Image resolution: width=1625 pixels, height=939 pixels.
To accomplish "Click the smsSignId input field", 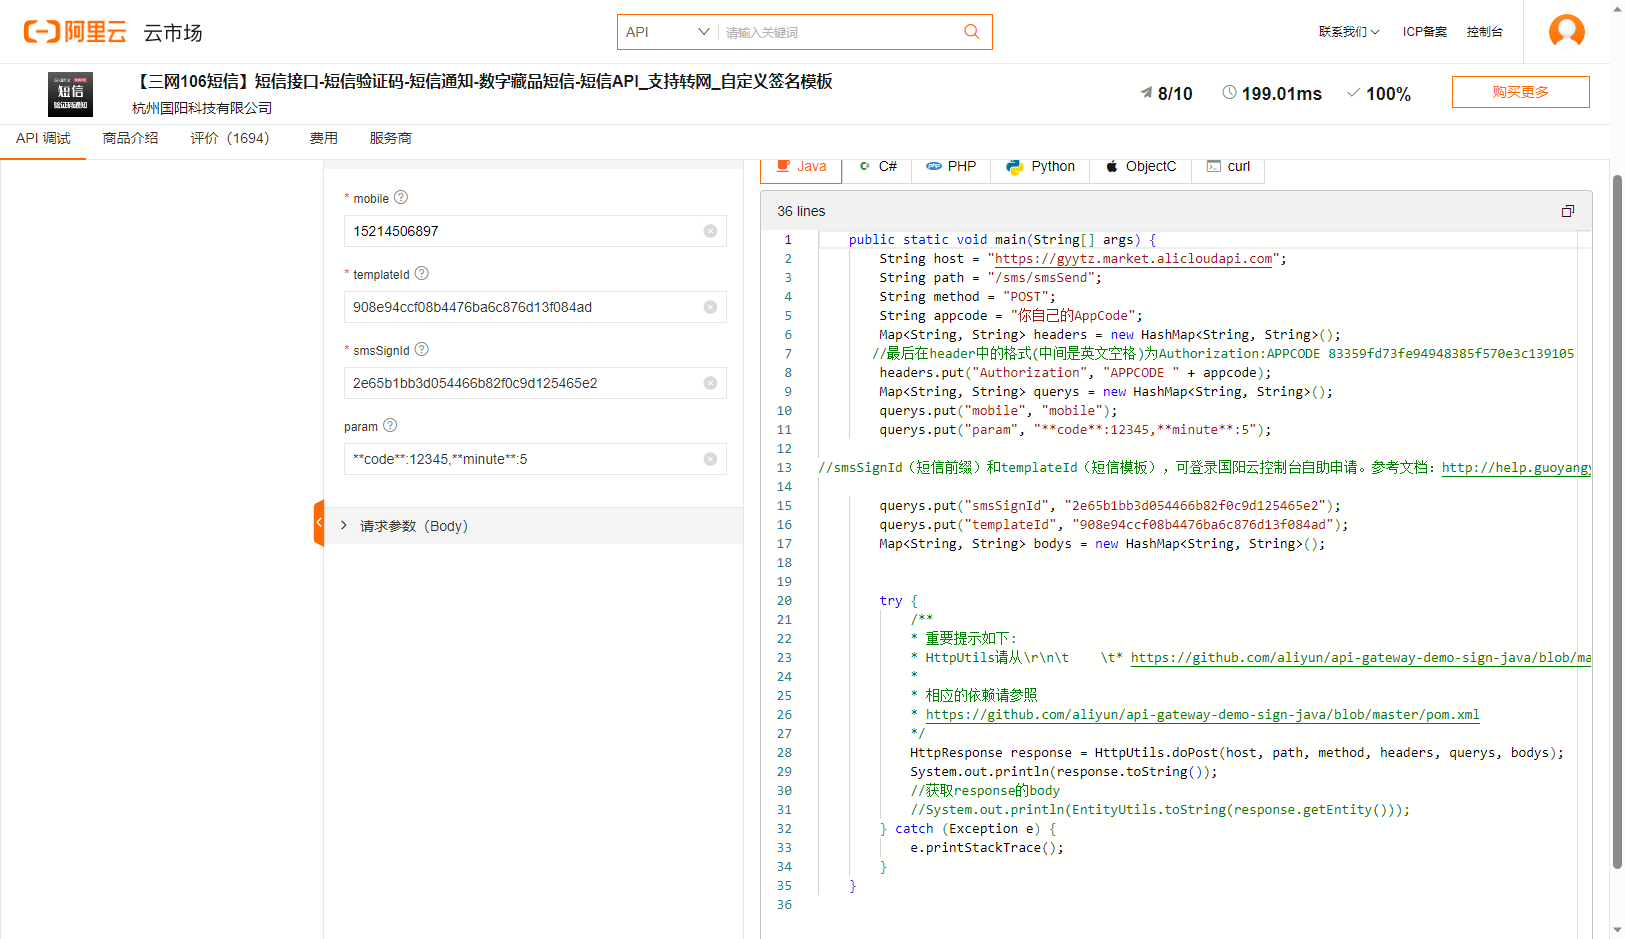I will pos(535,383).
